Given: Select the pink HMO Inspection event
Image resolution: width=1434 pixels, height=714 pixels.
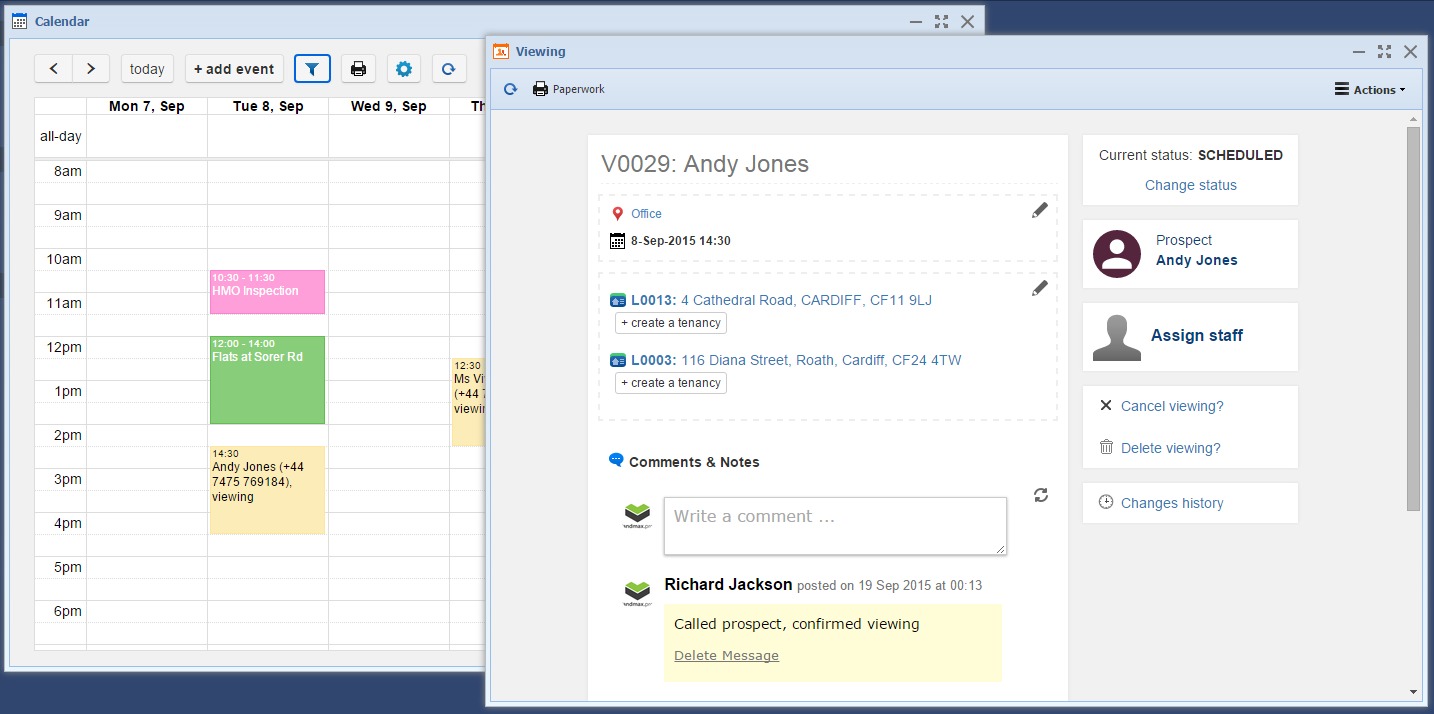Looking at the screenshot, I should click(x=267, y=292).
